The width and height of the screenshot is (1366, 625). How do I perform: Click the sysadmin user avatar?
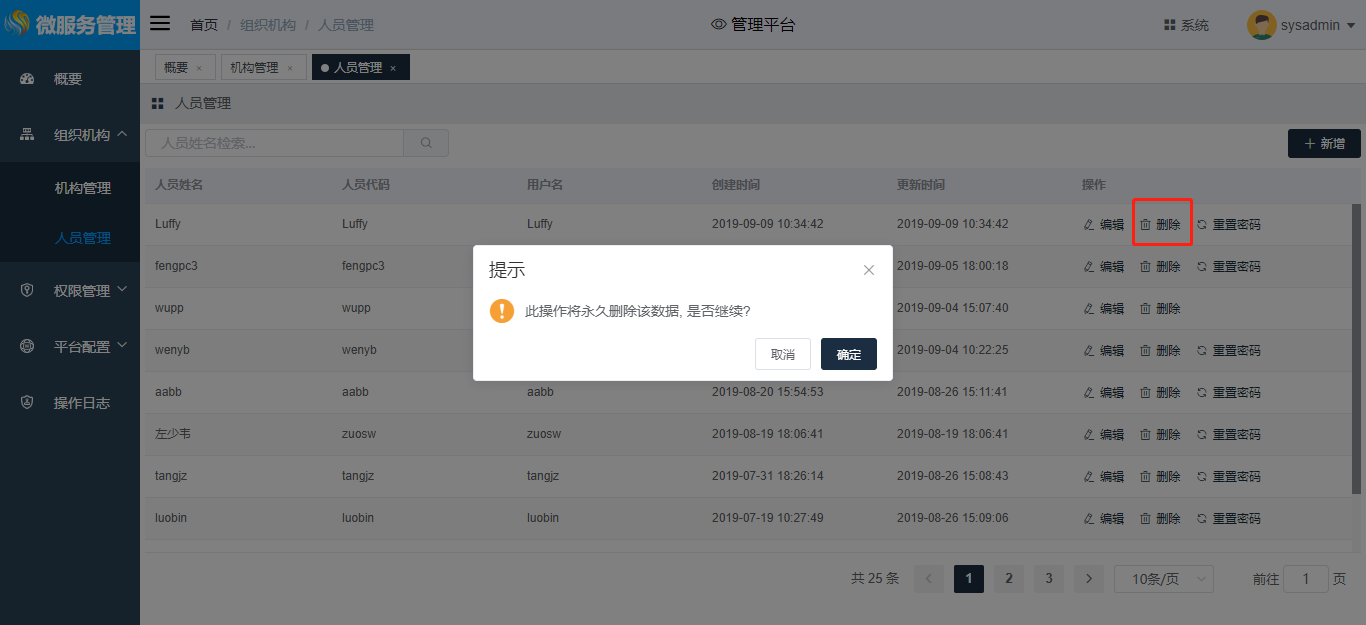tap(1261, 25)
